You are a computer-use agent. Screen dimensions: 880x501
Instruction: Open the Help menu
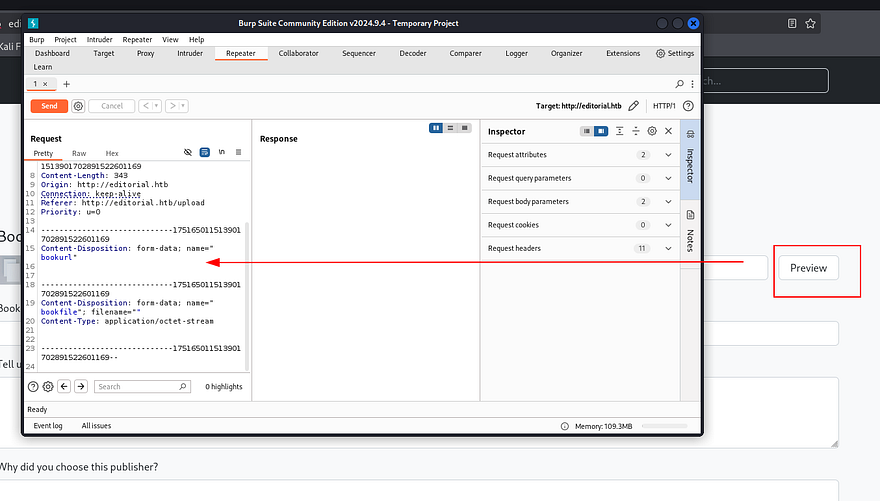(196, 40)
